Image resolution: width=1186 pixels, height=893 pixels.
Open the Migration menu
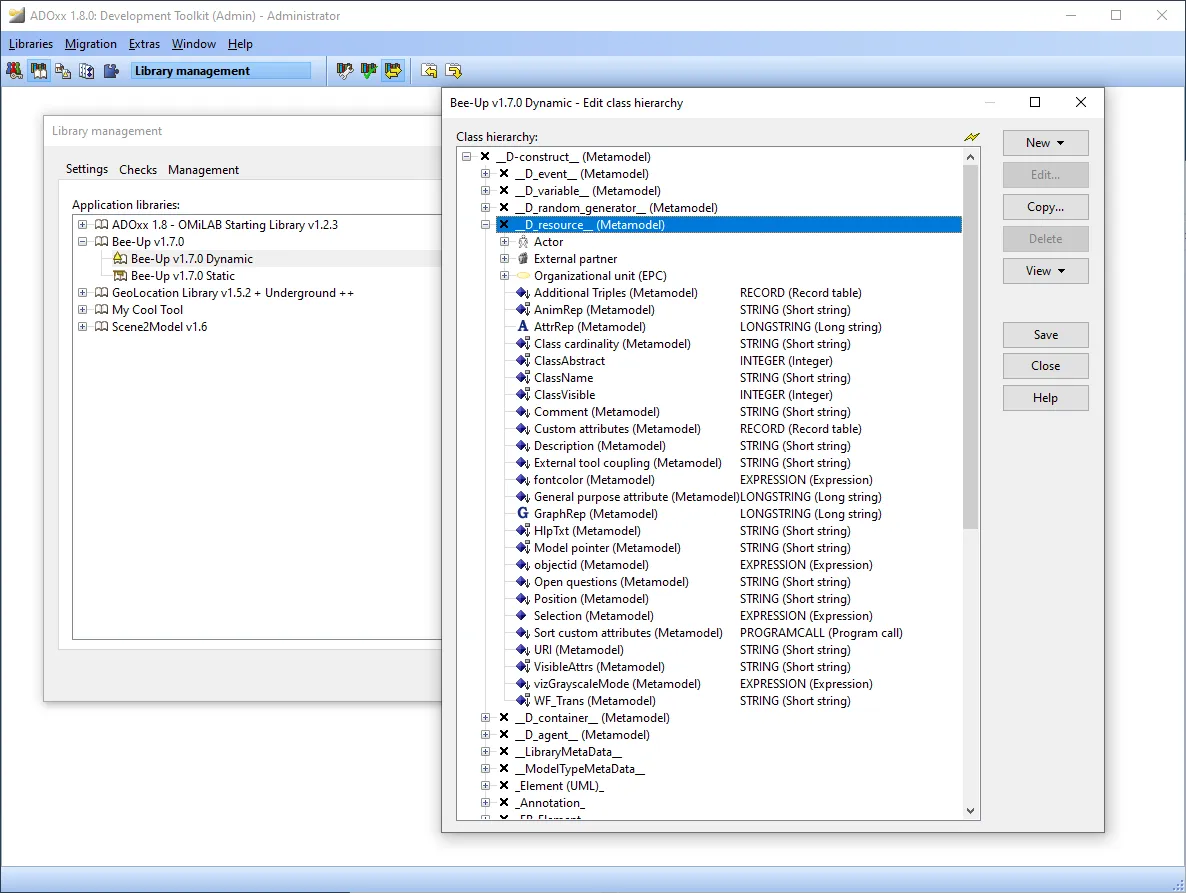tap(91, 44)
